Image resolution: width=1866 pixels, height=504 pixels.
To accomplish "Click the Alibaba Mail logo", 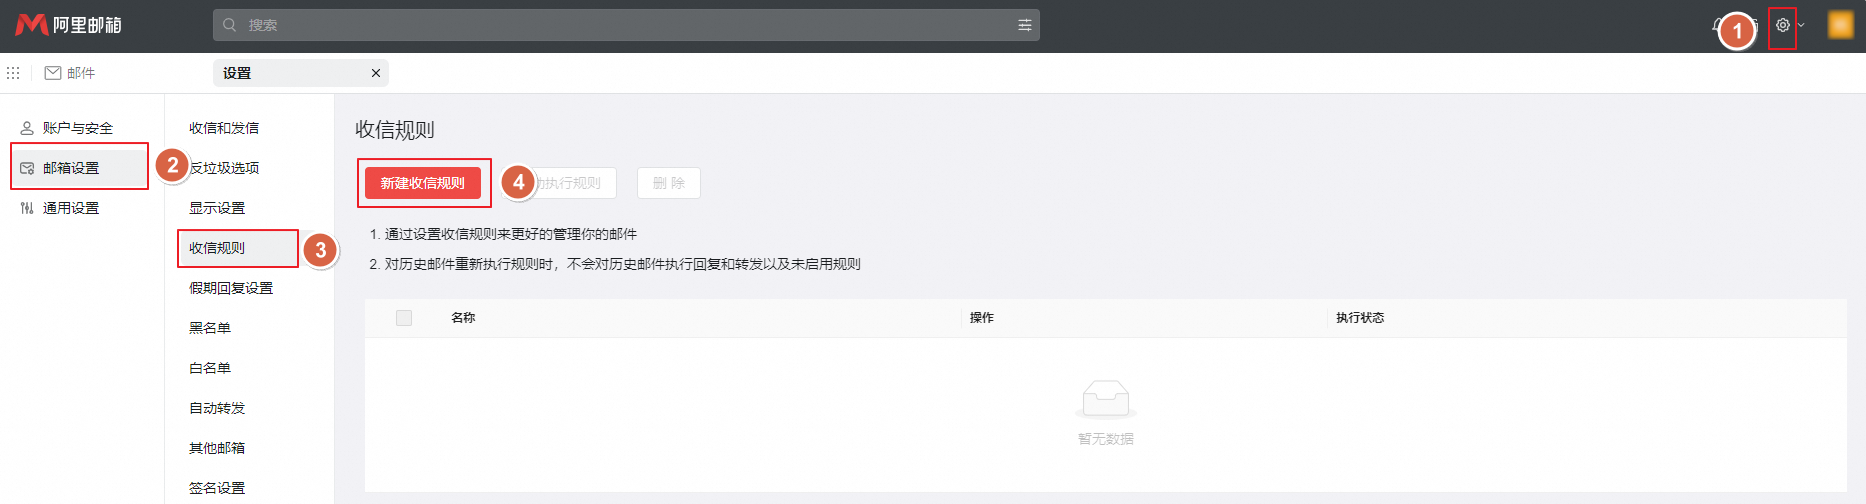I will [x=68, y=25].
